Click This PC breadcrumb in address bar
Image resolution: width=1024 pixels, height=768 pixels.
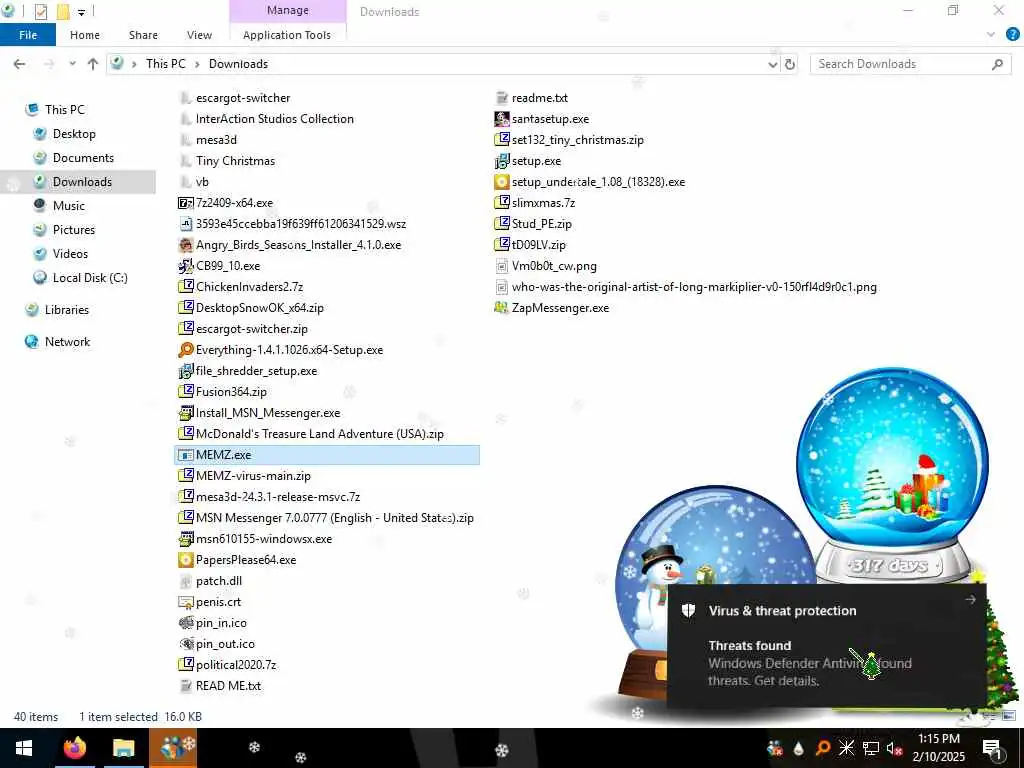[x=165, y=64]
